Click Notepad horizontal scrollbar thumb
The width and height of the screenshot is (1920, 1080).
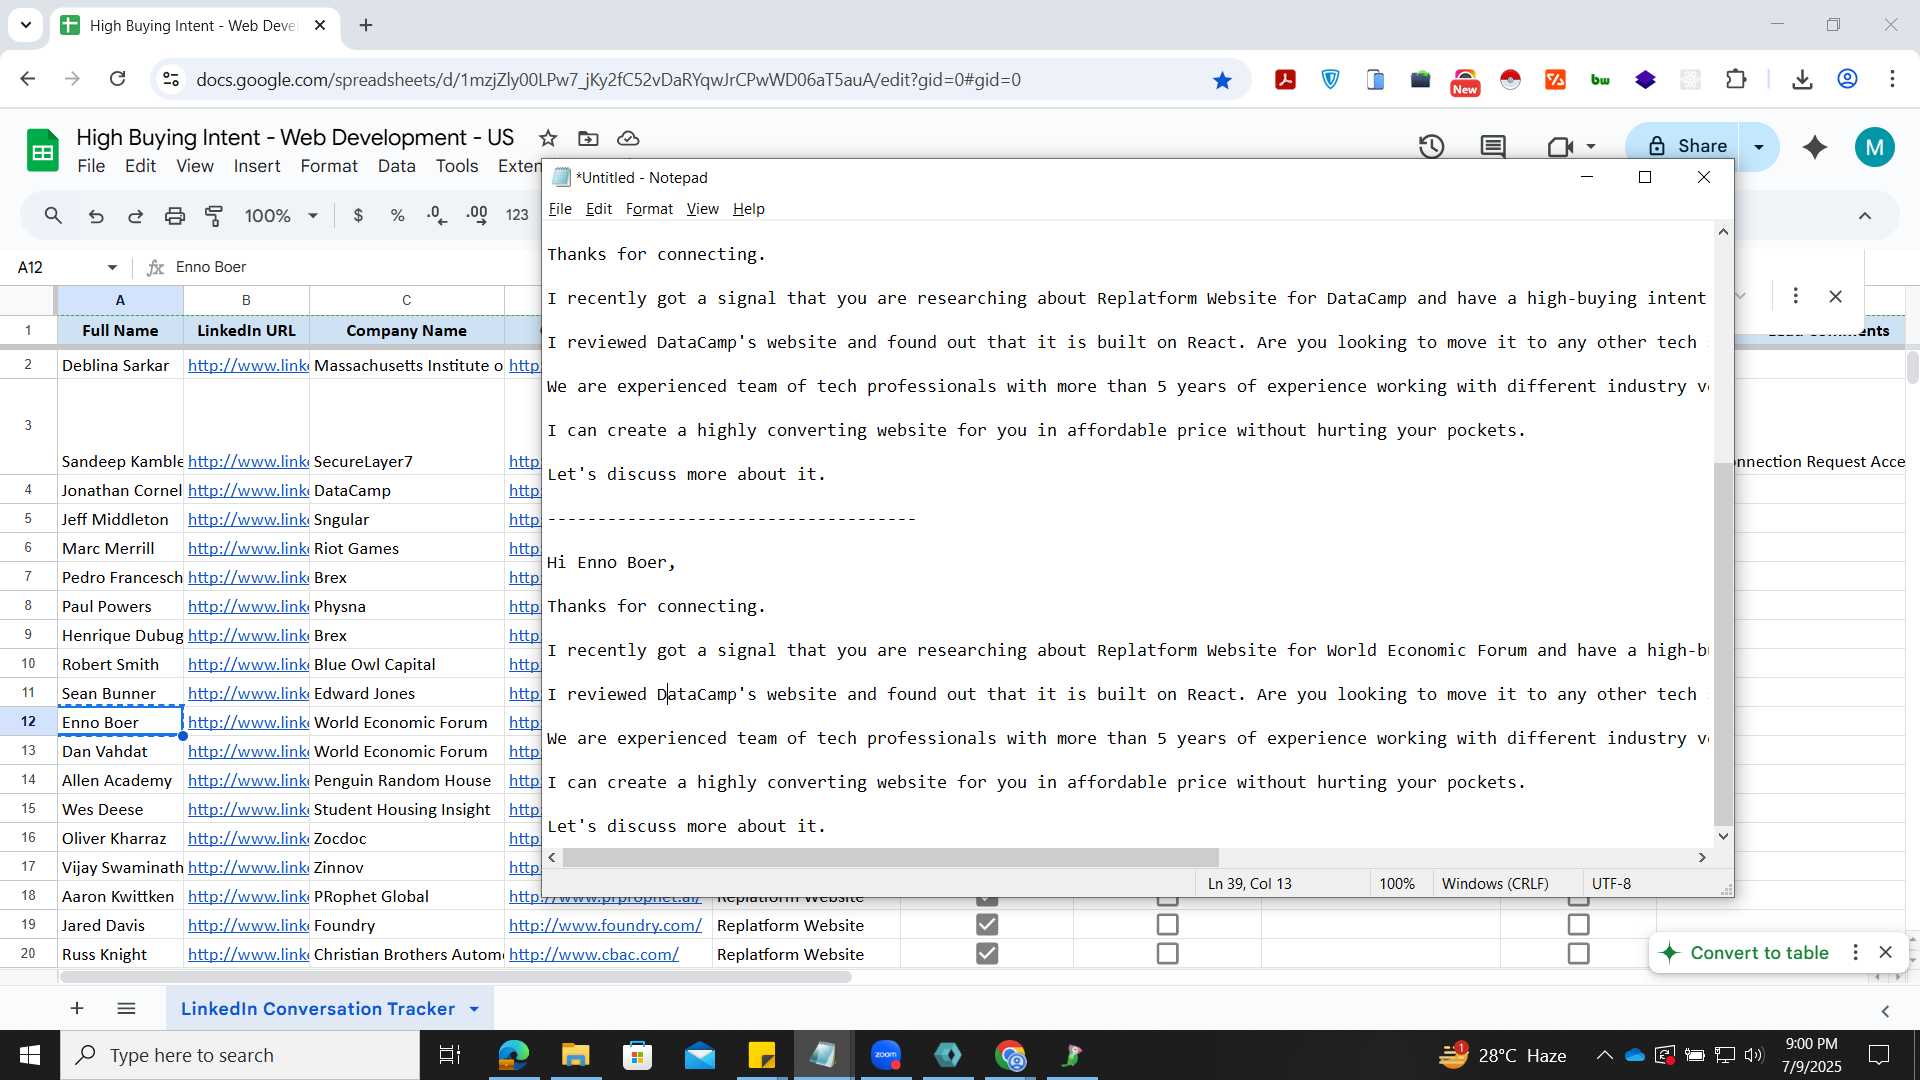click(x=890, y=858)
